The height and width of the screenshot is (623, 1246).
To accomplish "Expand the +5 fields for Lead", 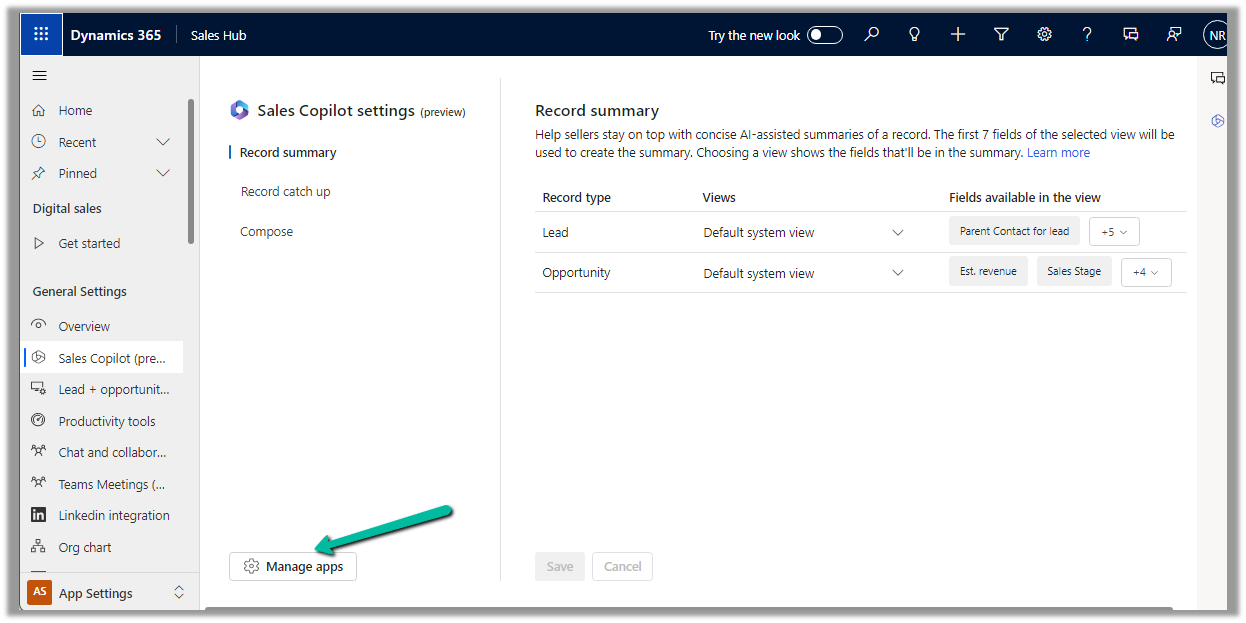I will (1114, 232).
